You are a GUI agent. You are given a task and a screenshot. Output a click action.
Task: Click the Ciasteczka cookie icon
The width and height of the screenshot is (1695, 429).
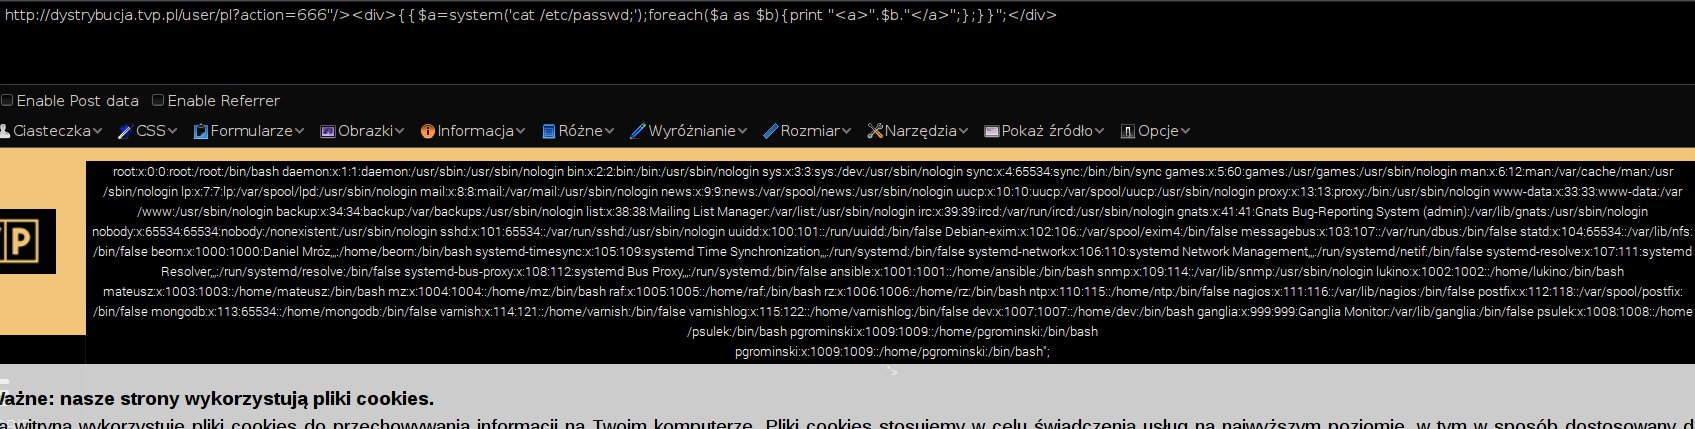(5, 131)
